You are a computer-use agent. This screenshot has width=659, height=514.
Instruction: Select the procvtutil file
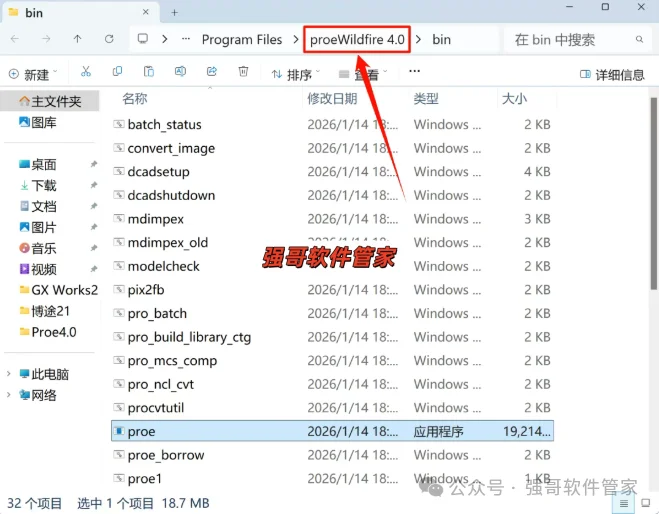coord(332,408)
